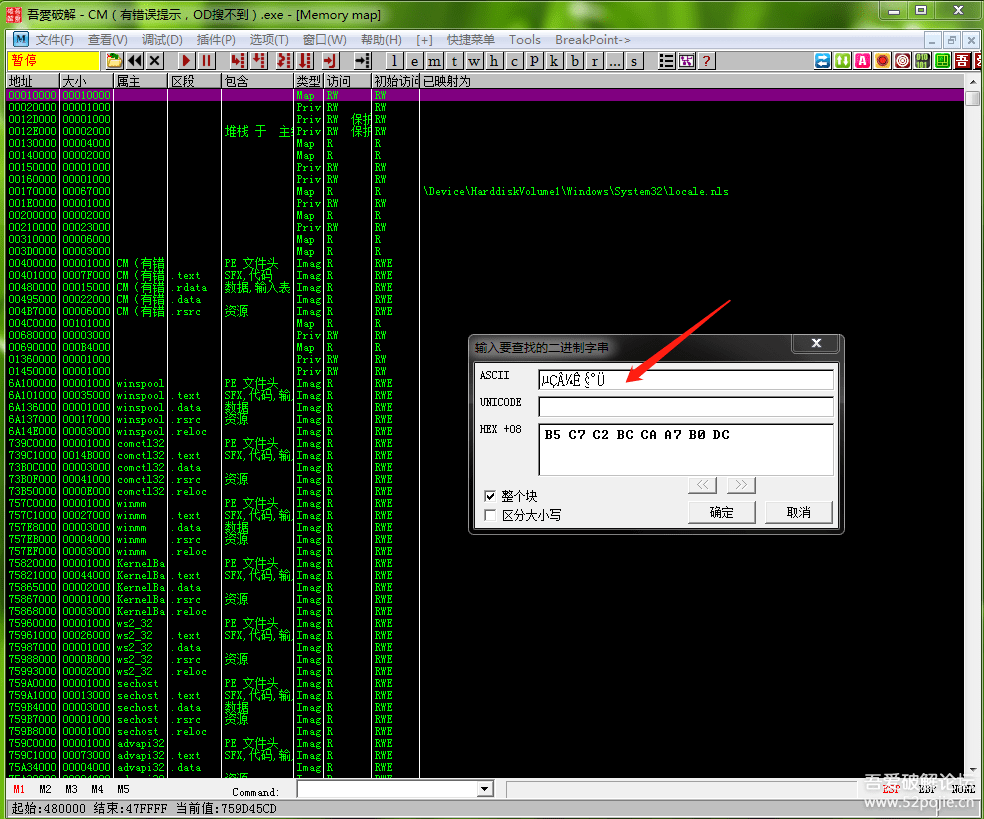Switch to the M2 tab
984x819 pixels.
(45, 789)
